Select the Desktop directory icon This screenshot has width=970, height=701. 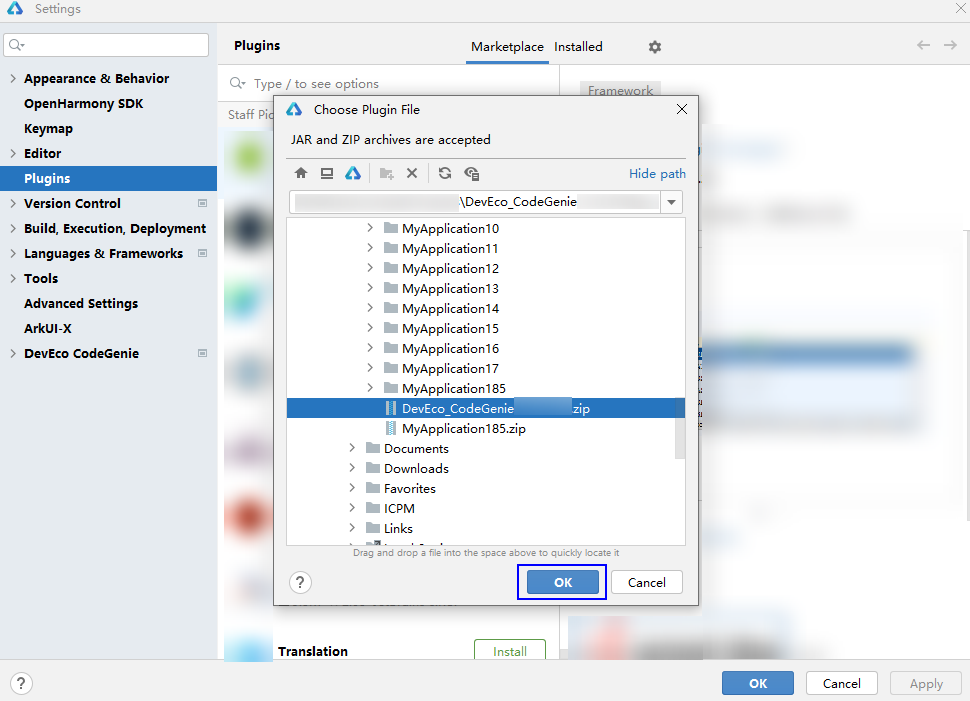click(327, 173)
